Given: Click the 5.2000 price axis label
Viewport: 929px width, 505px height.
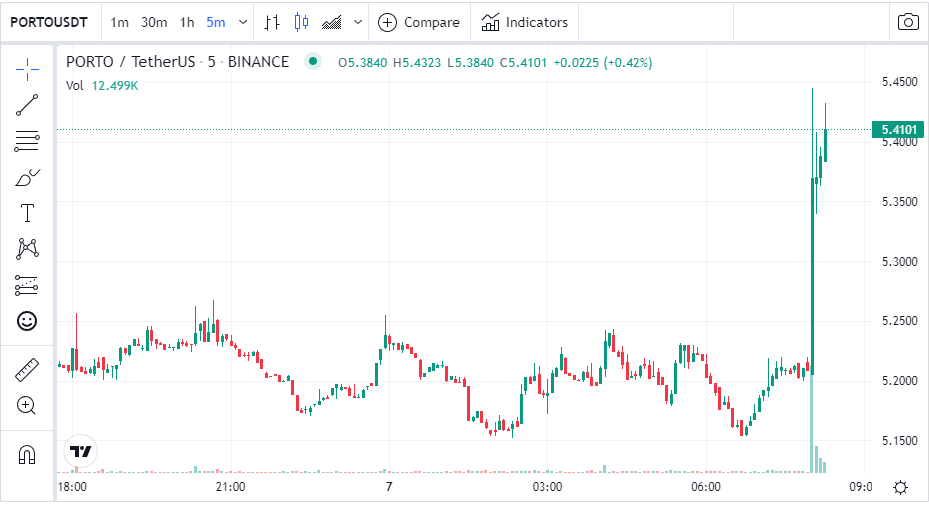Looking at the screenshot, I should pyautogui.click(x=899, y=381).
